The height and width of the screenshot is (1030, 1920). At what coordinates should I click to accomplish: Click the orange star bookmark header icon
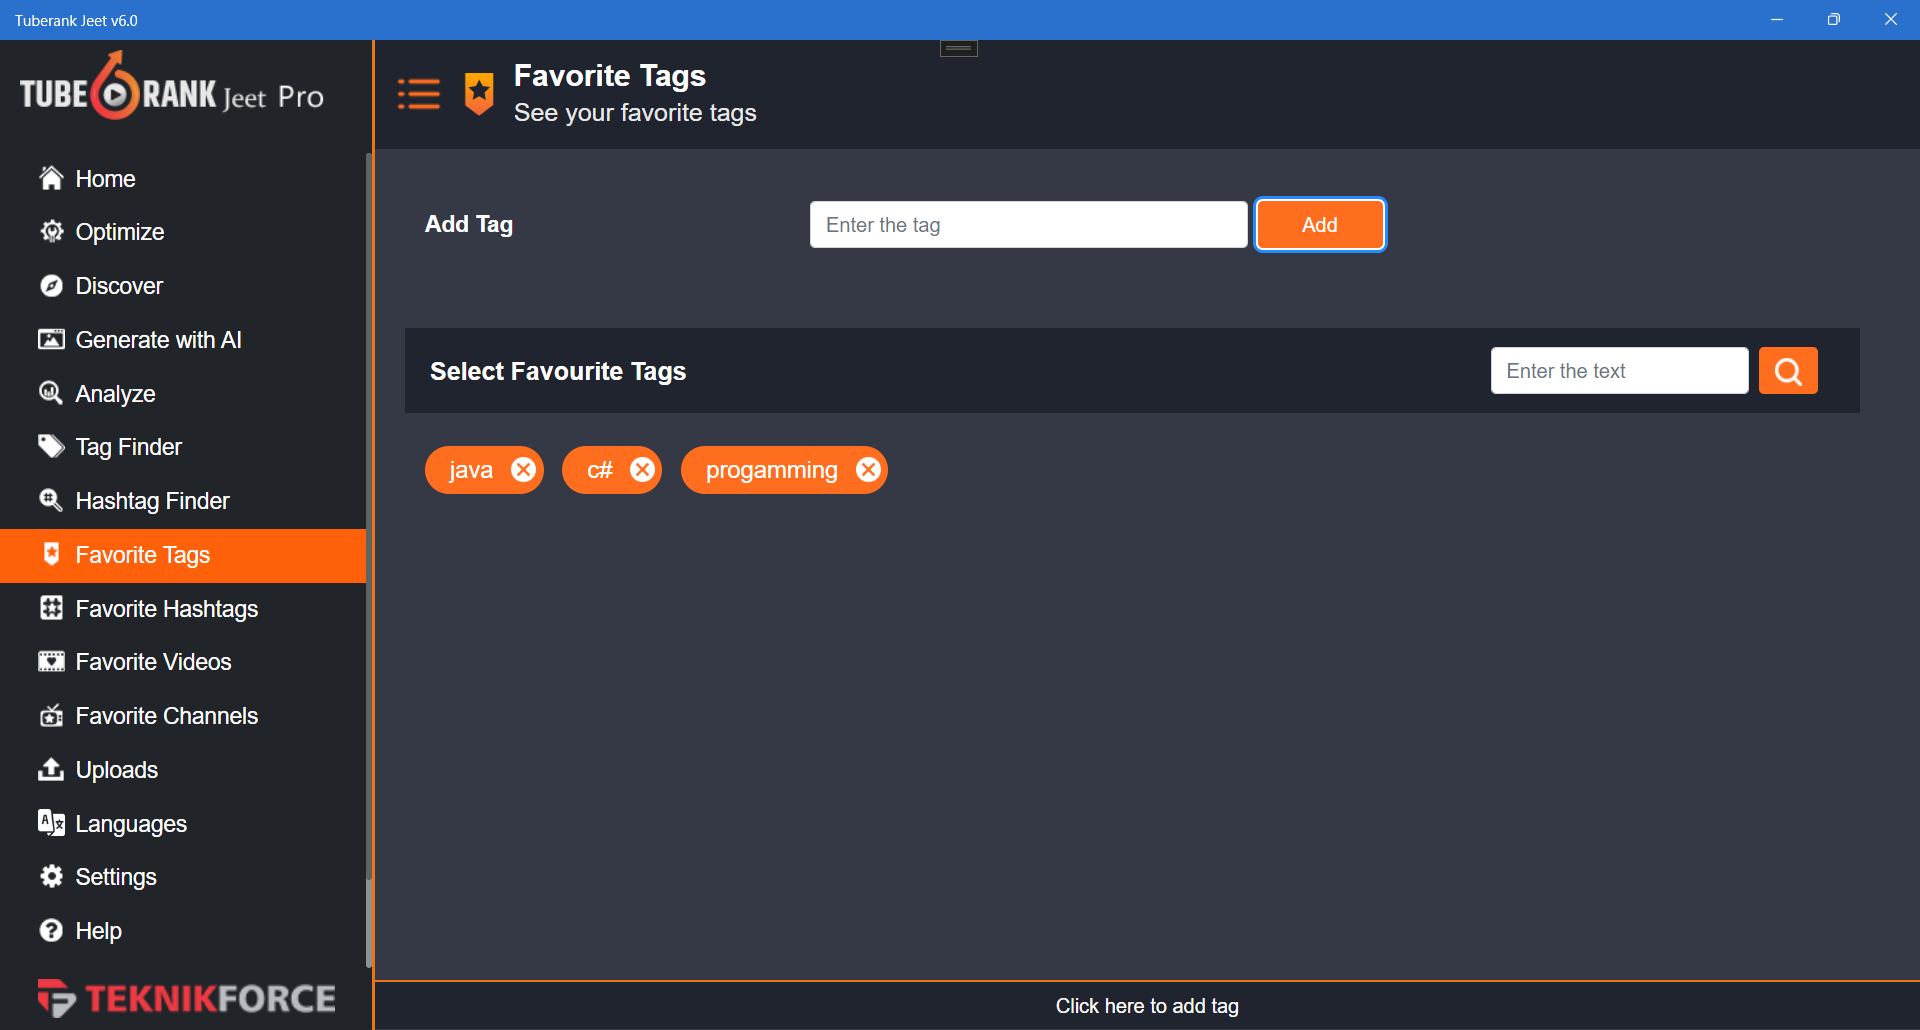click(x=479, y=93)
